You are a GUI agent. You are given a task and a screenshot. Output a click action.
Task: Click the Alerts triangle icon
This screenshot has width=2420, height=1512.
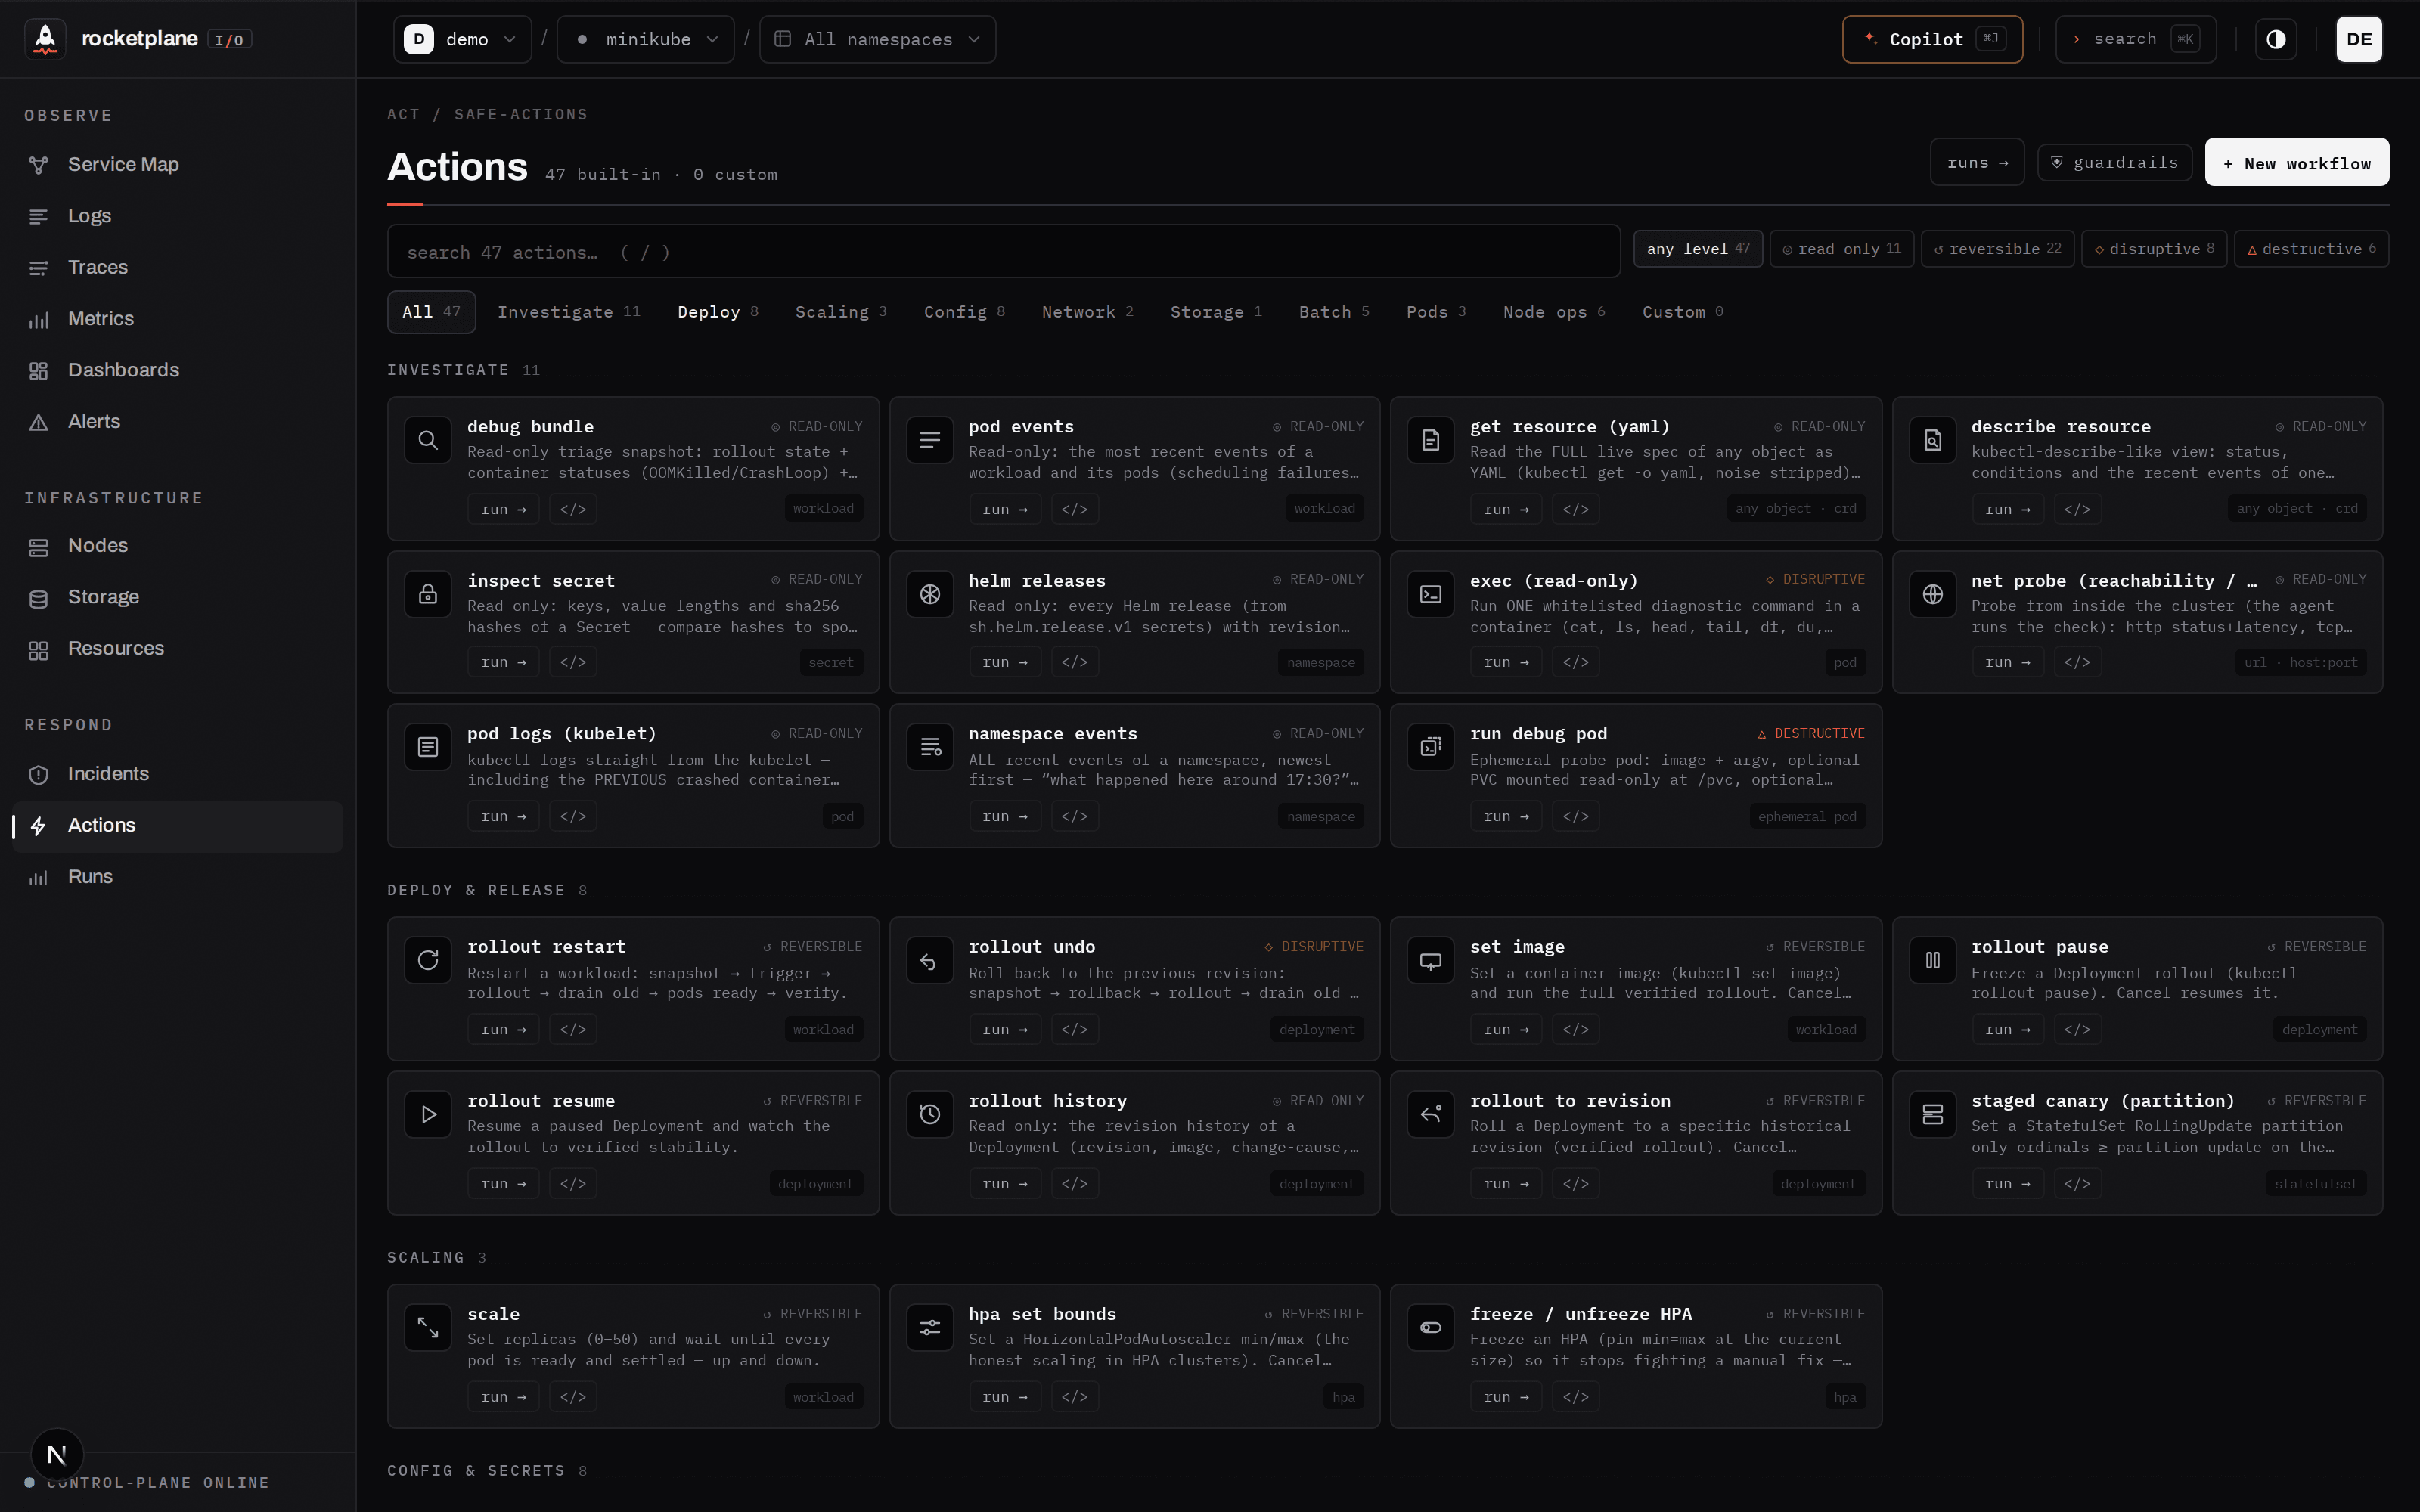(38, 422)
